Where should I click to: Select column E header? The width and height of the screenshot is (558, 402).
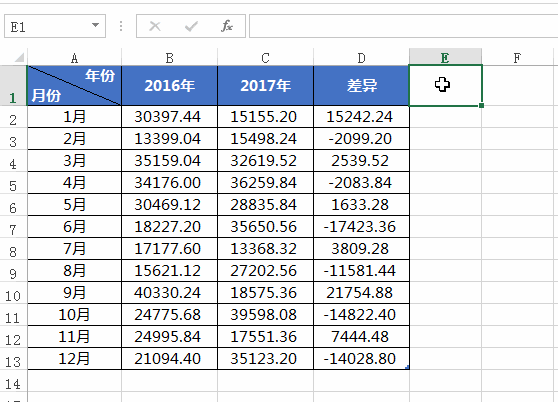pos(446,58)
